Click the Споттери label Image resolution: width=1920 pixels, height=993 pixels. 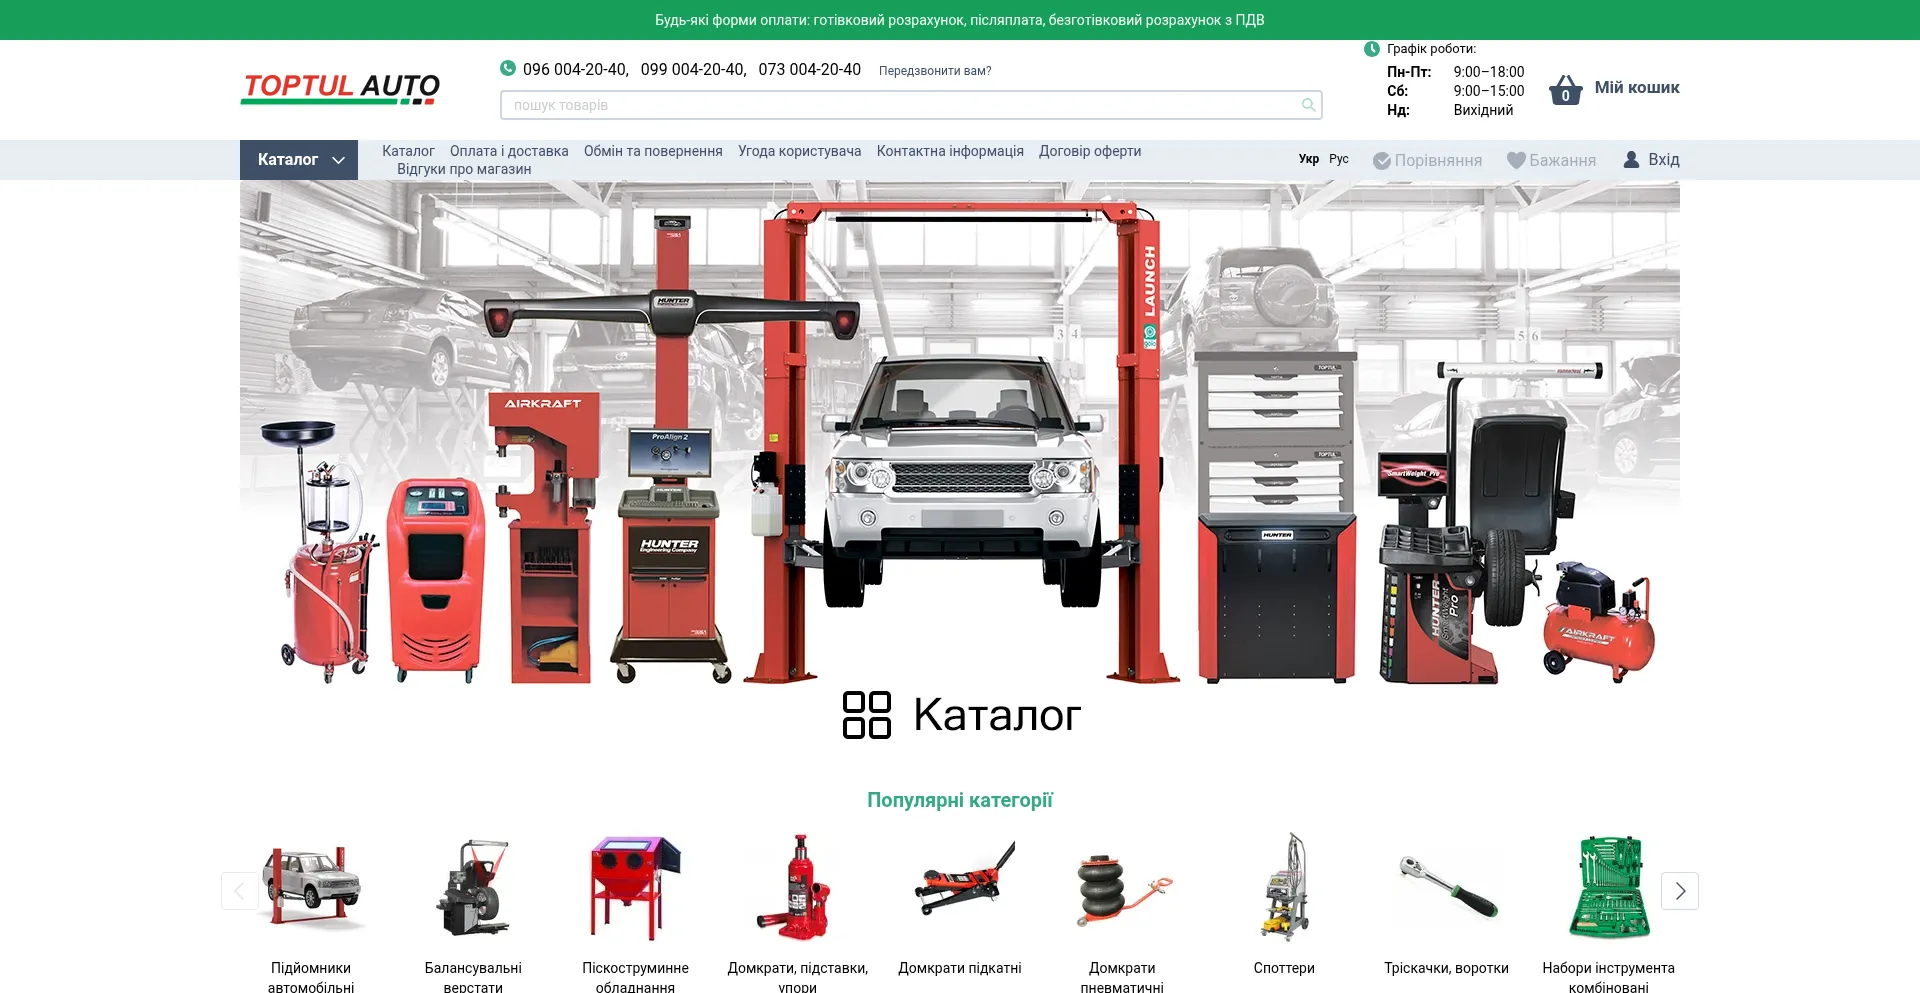tap(1284, 968)
